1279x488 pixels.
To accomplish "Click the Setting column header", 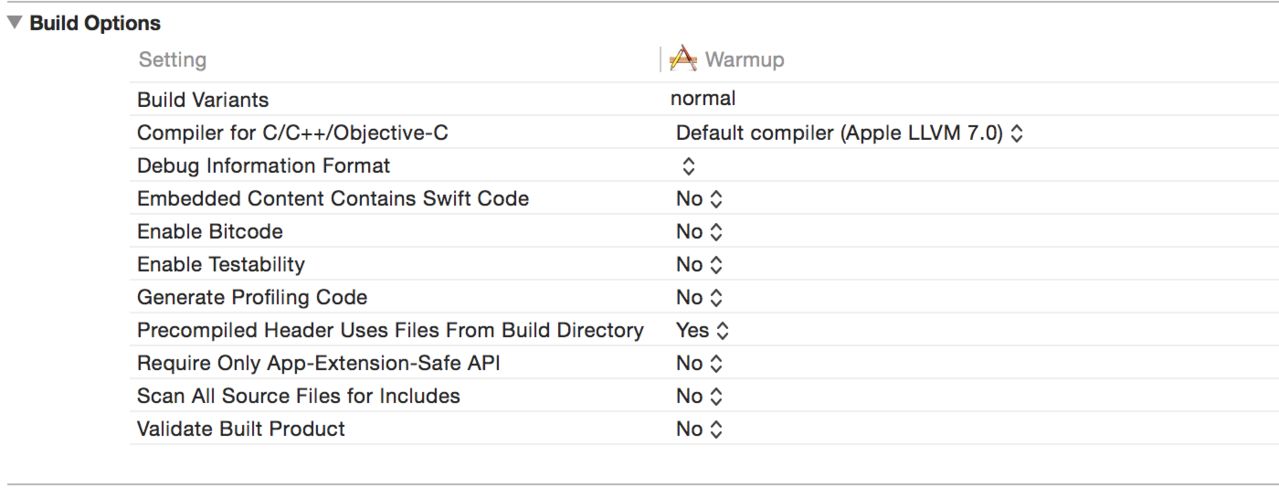I will coord(172,60).
